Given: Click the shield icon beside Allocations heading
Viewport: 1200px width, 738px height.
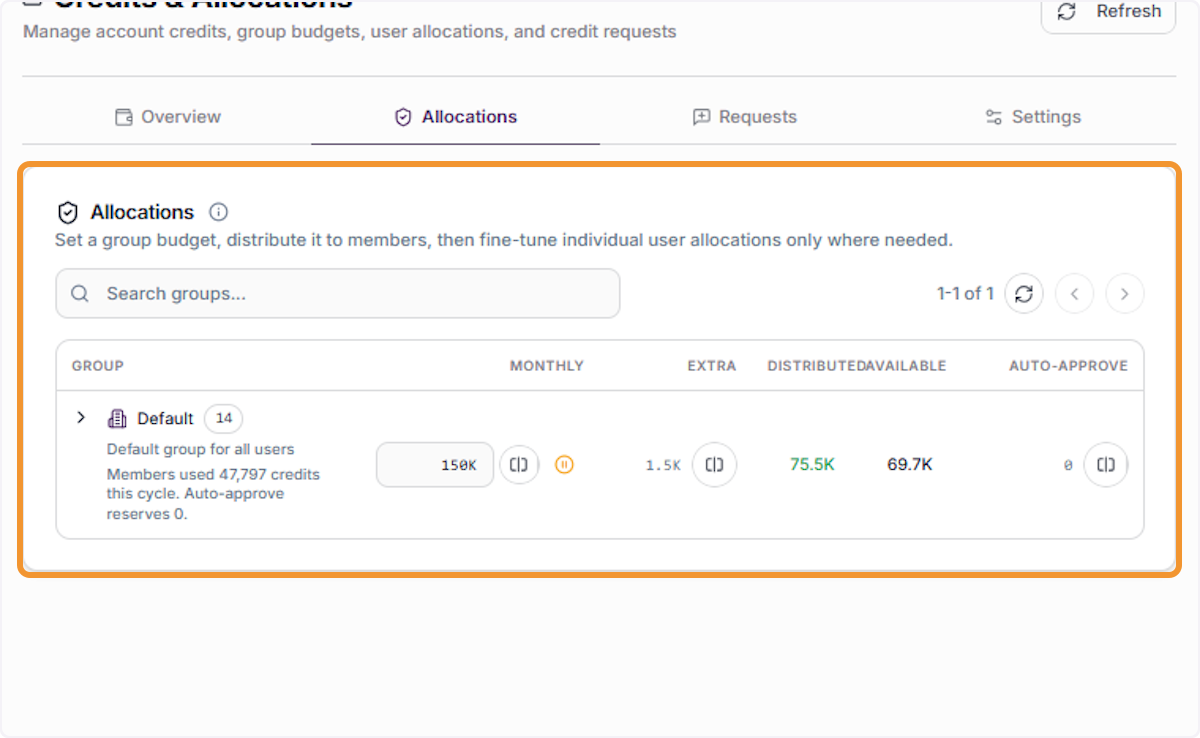Looking at the screenshot, I should (x=68, y=212).
